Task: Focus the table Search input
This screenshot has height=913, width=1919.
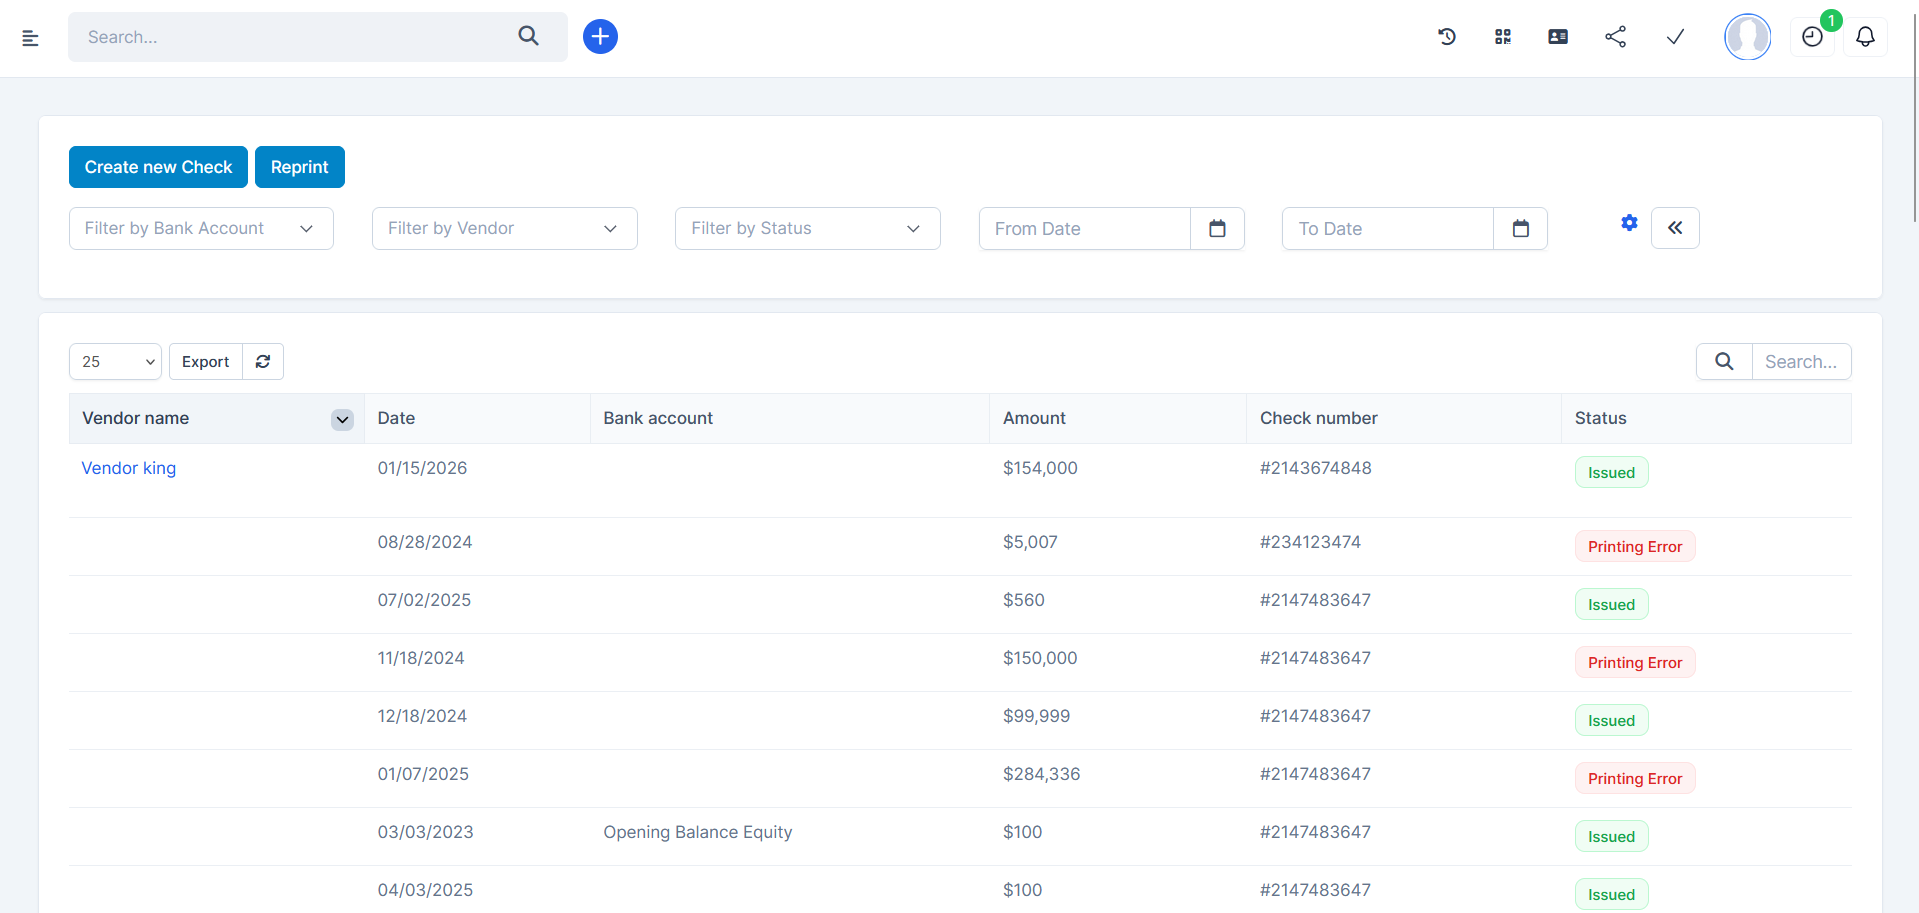Action: (1801, 361)
